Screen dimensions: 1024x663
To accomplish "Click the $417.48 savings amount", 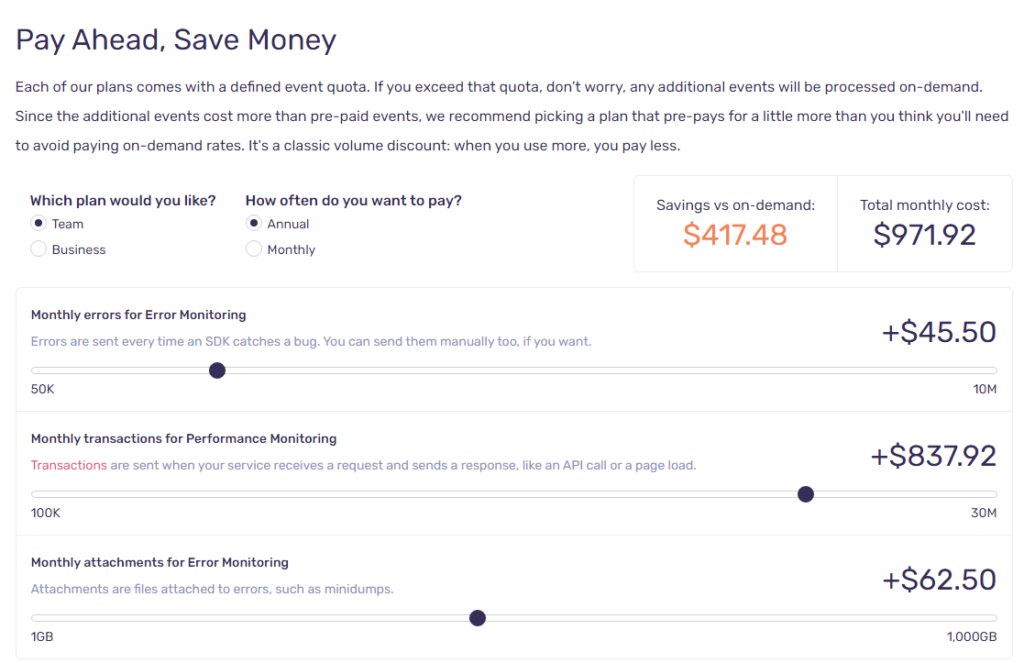I will [x=736, y=235].
